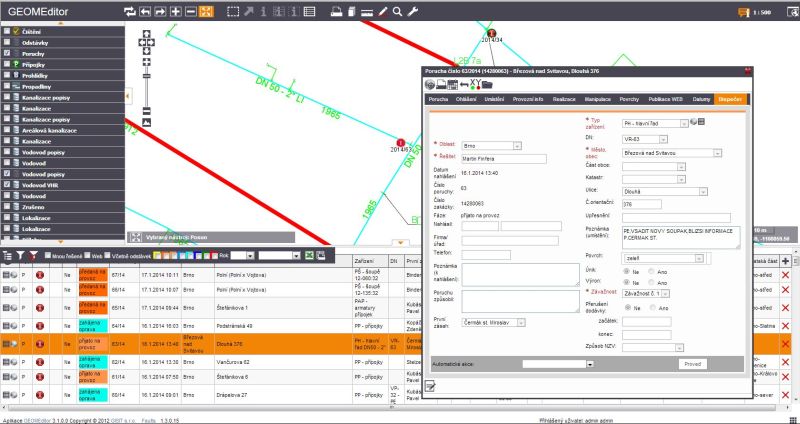Screen dimensions: 800x424
Task: Click the red clear-filter funnel icon
Action: [33, 256]
